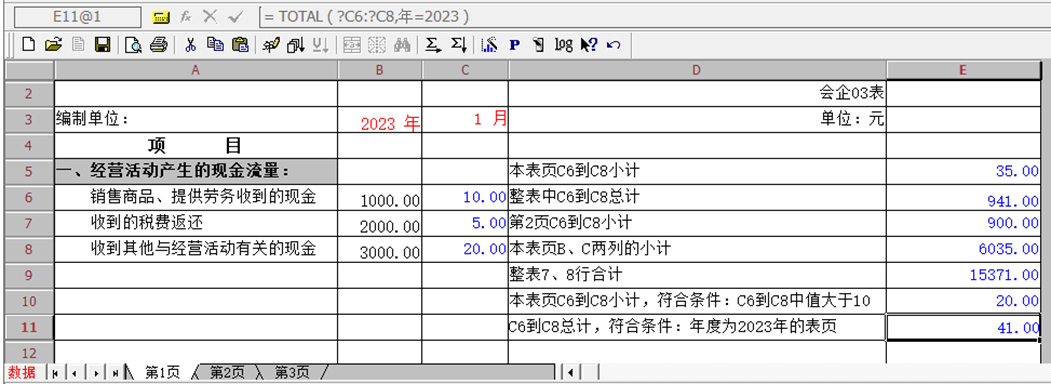Click the blue Undo arrow icon
Screen dimensions: 1051x384
[x=613, y=45]
